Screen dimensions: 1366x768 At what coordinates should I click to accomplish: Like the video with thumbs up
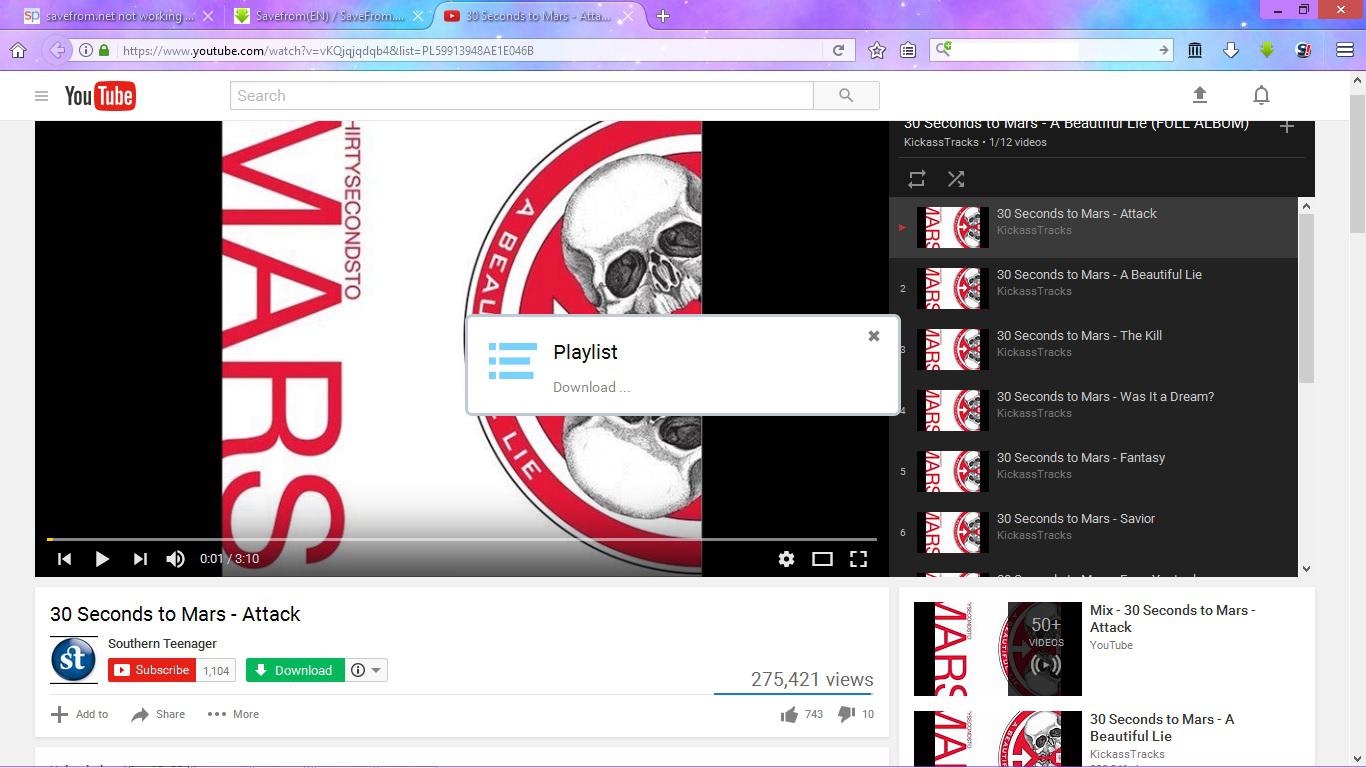(x=789, y=714)
